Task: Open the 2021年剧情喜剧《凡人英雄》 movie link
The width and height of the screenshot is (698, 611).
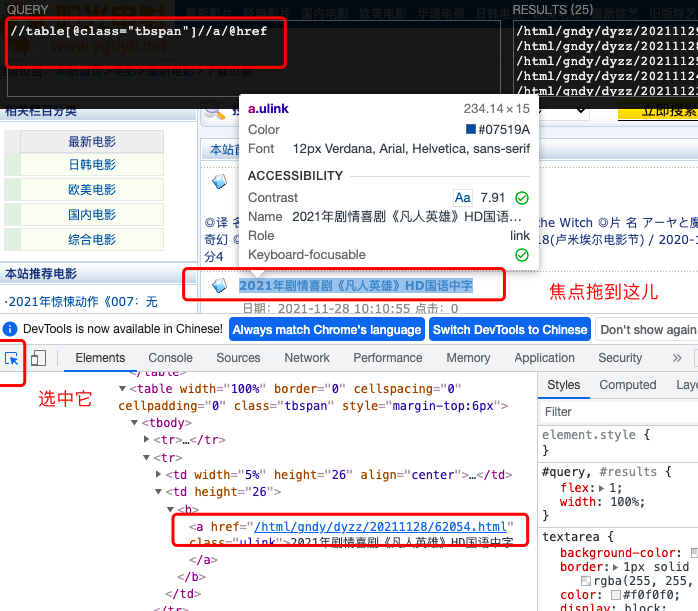Action: (356, 286)
